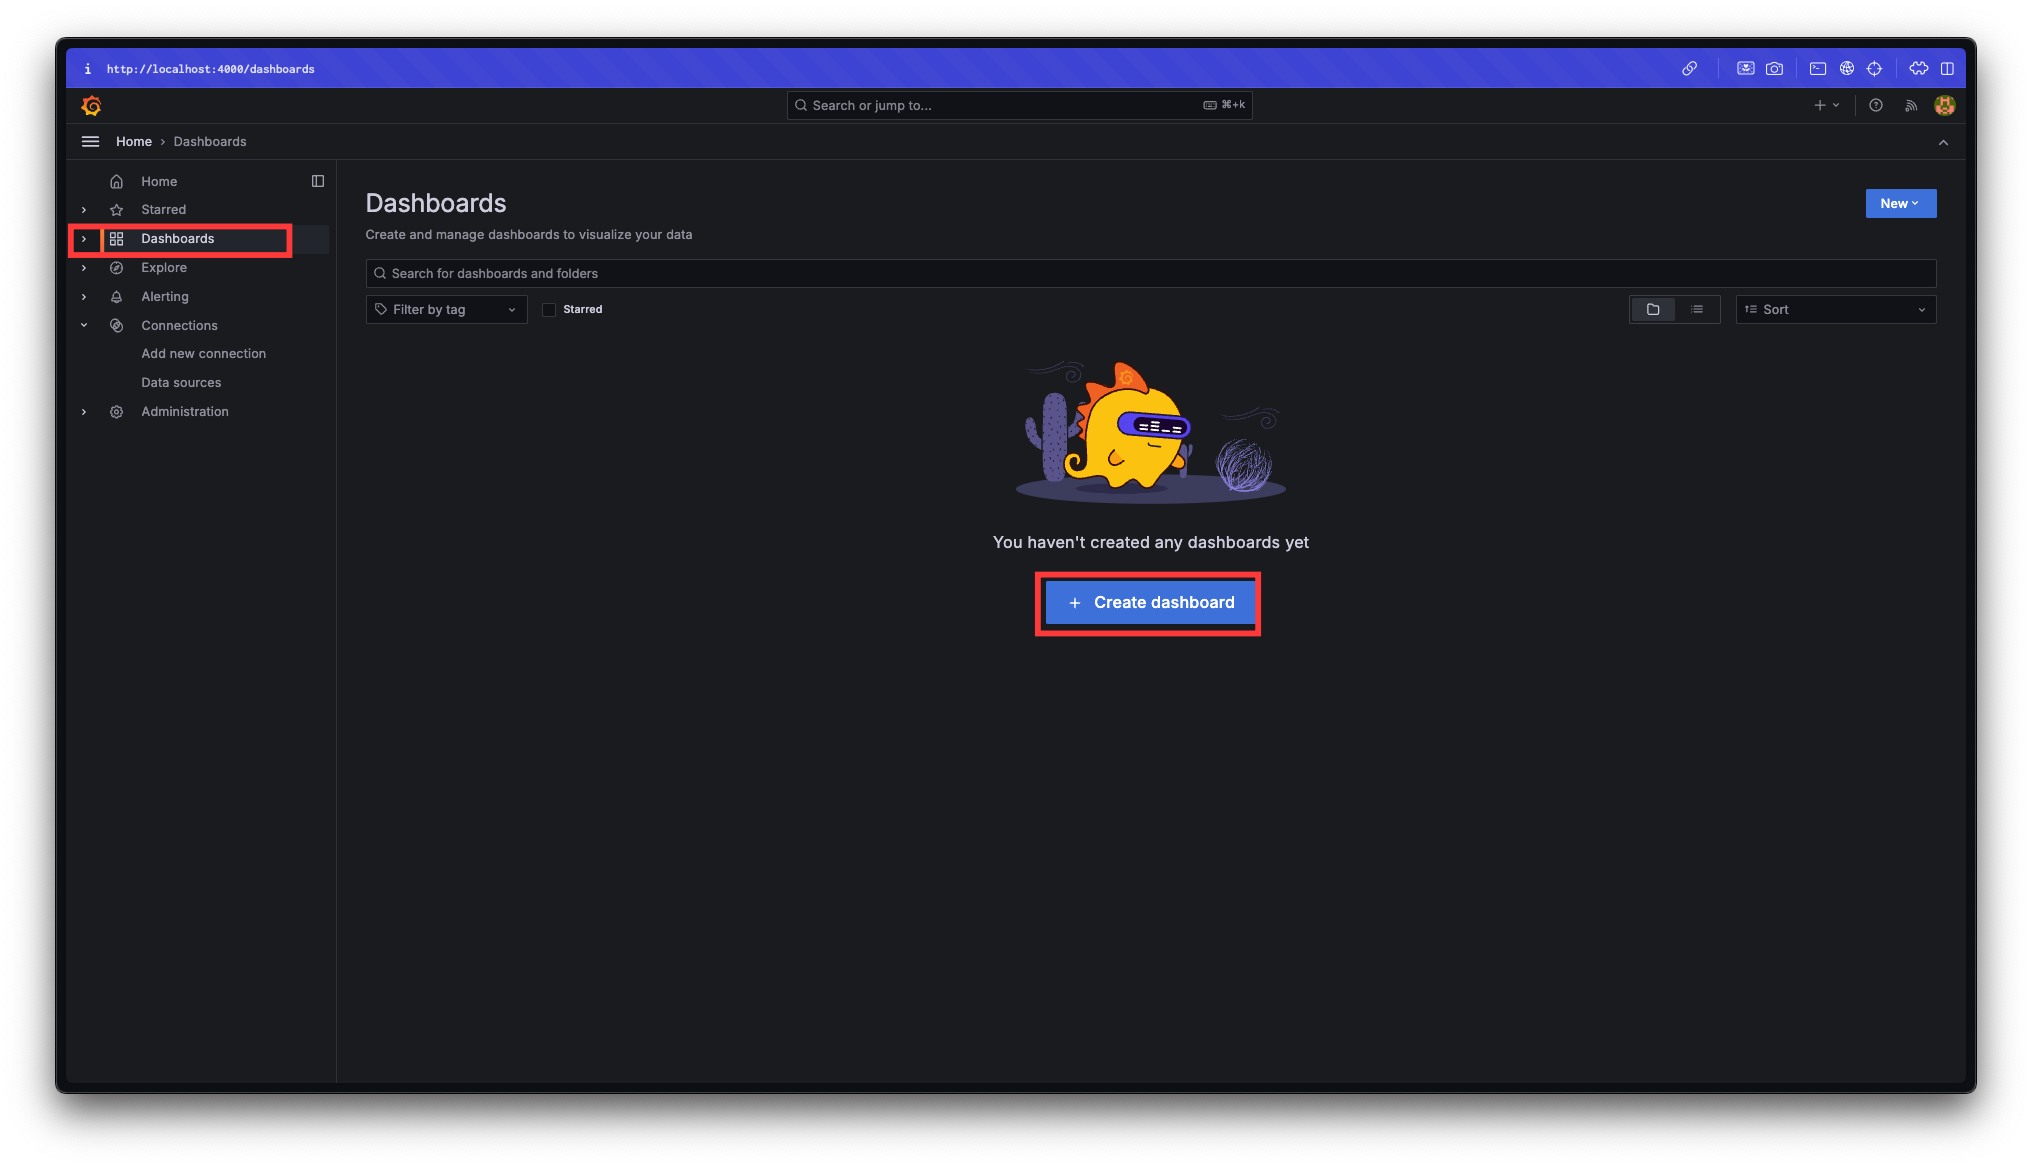
Task: Open the Sort dropdown
Action: point(1835,309)
